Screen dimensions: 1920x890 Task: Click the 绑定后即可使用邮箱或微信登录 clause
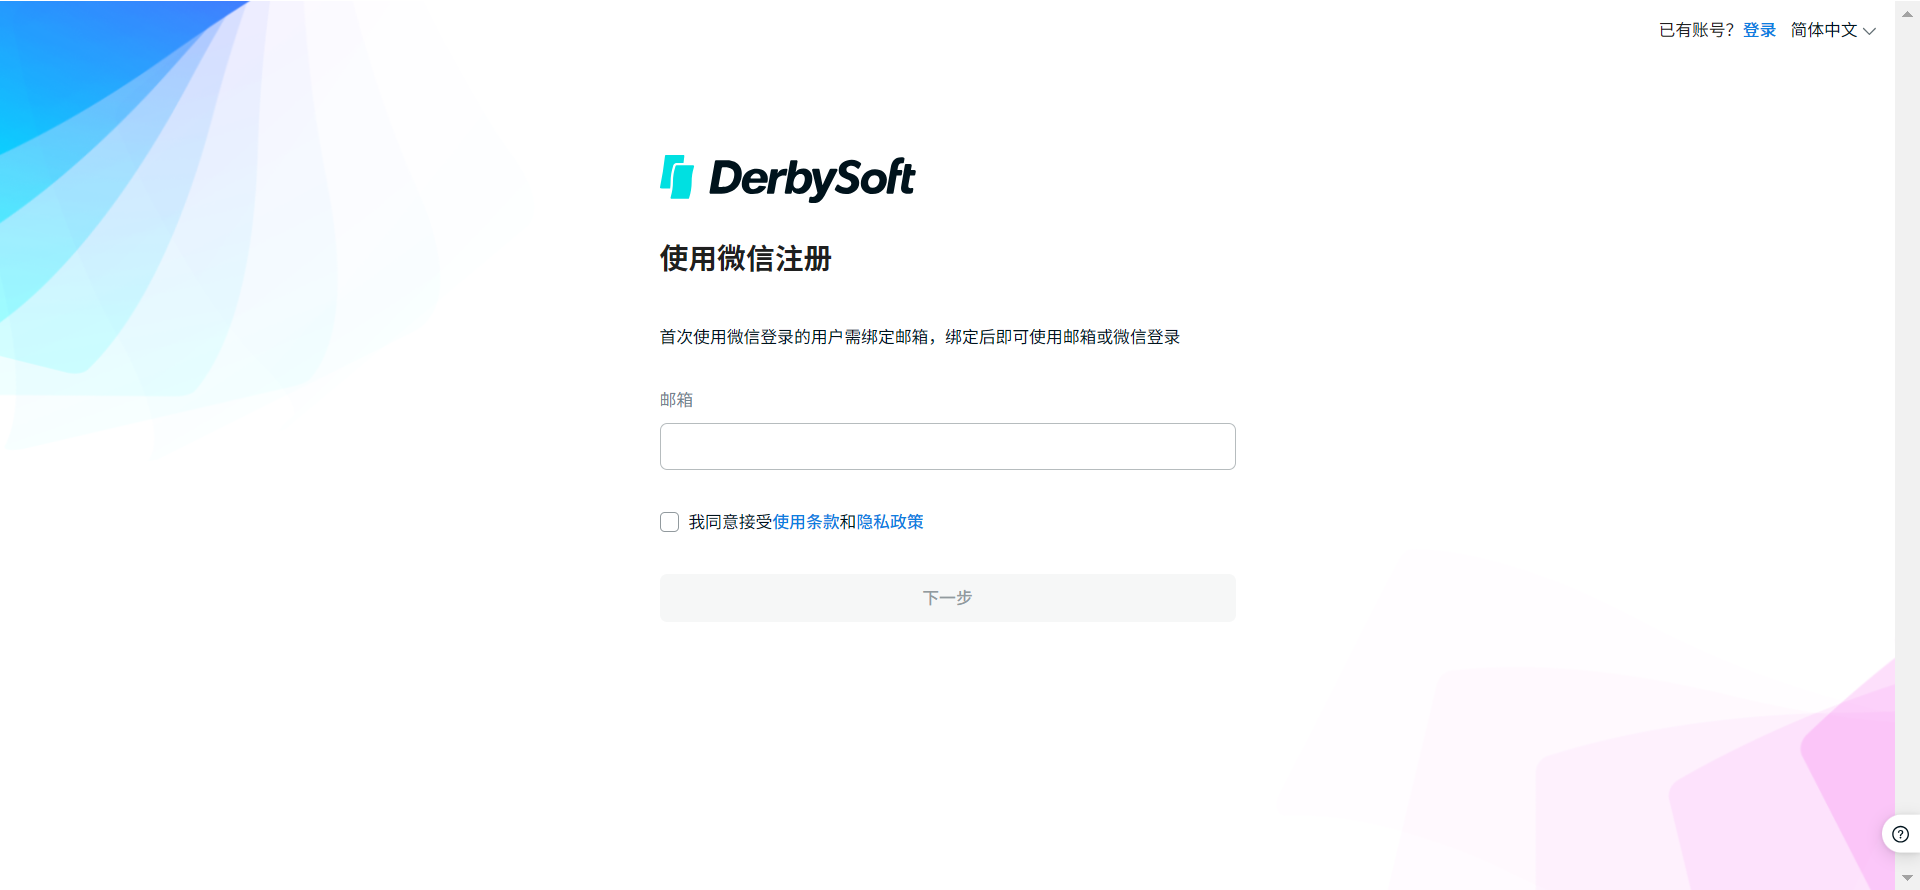1063,337
